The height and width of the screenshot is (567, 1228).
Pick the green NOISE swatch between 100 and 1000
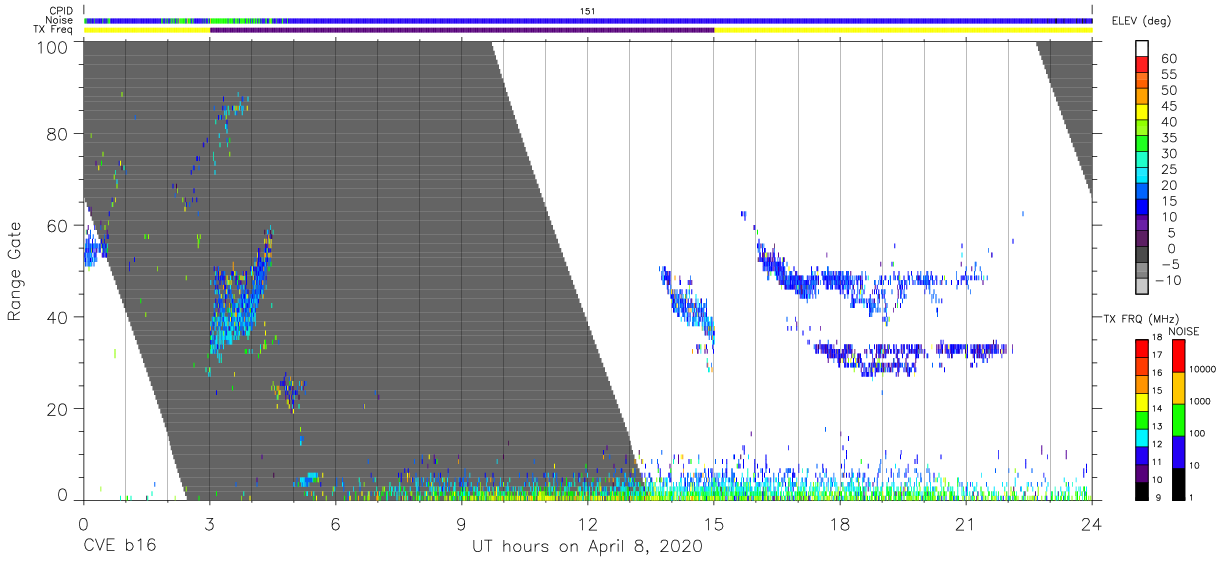click(x=1179, y=419)
